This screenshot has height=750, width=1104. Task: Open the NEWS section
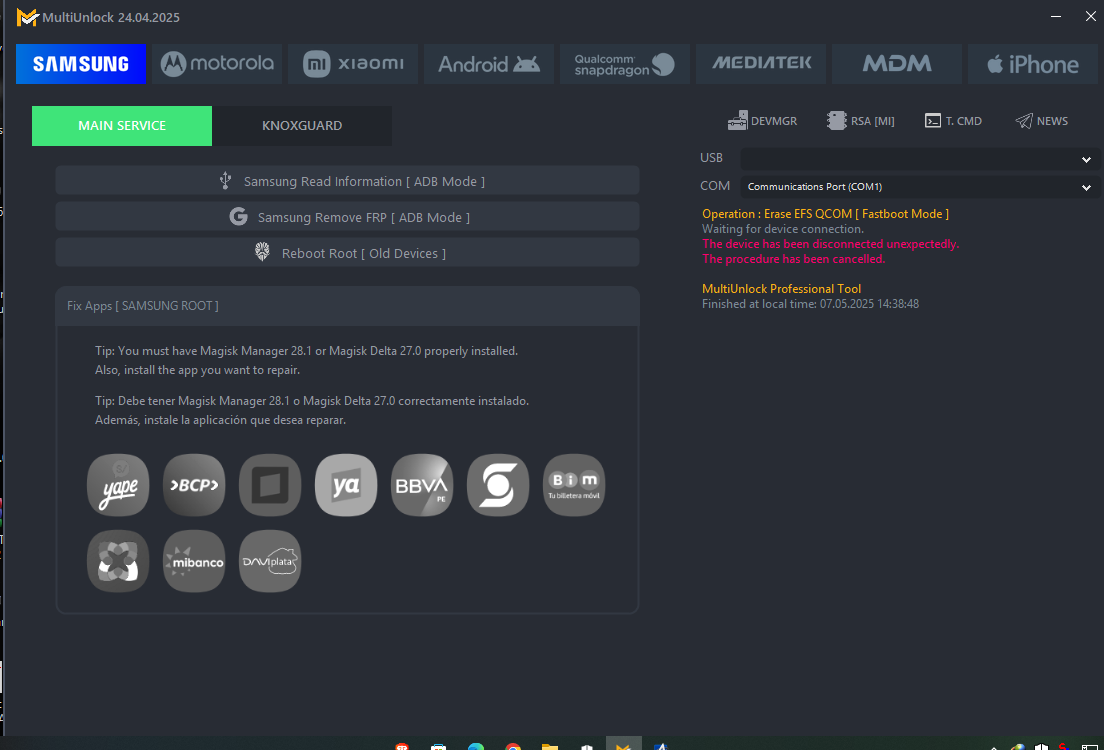1042,121
